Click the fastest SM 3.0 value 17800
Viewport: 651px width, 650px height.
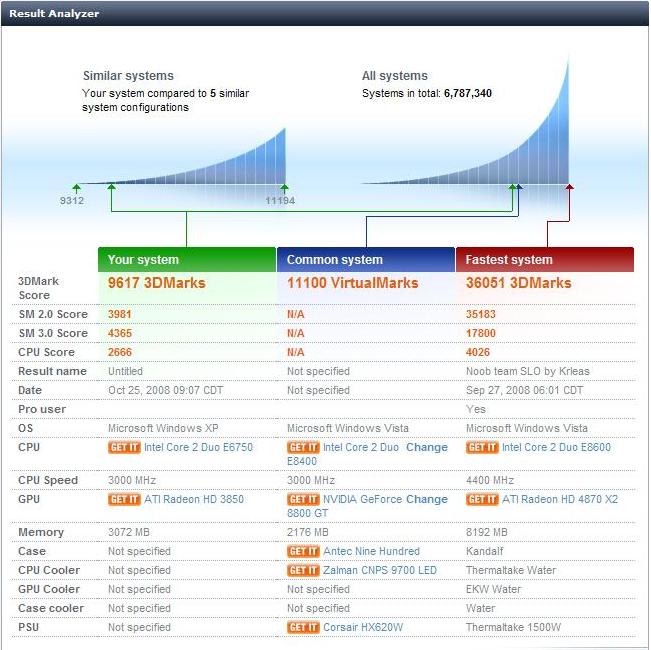click(x=481, y=333)
